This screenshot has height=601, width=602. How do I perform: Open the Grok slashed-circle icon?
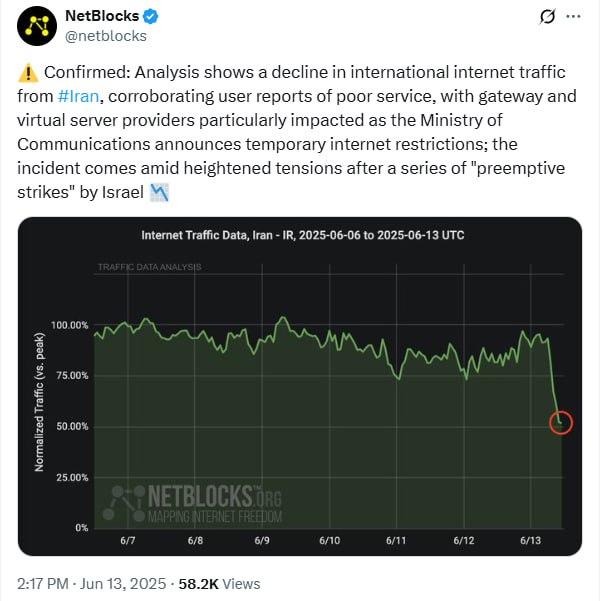click(x=547, y=17)
